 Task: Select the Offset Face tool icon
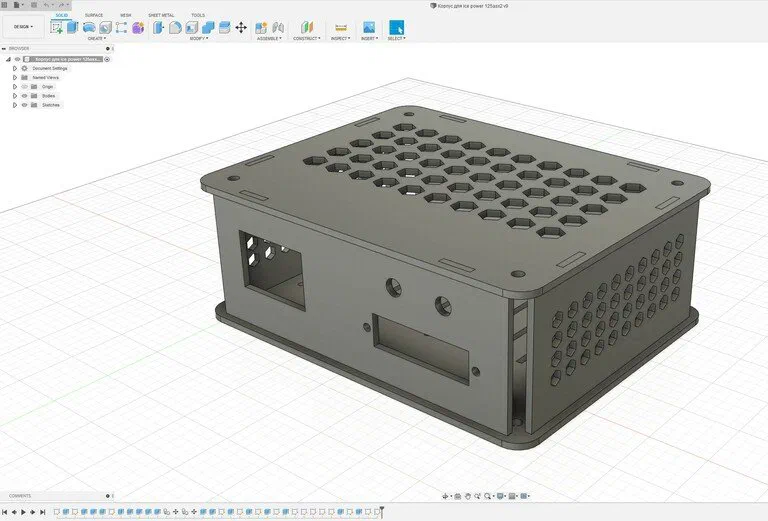click(224, 27)
